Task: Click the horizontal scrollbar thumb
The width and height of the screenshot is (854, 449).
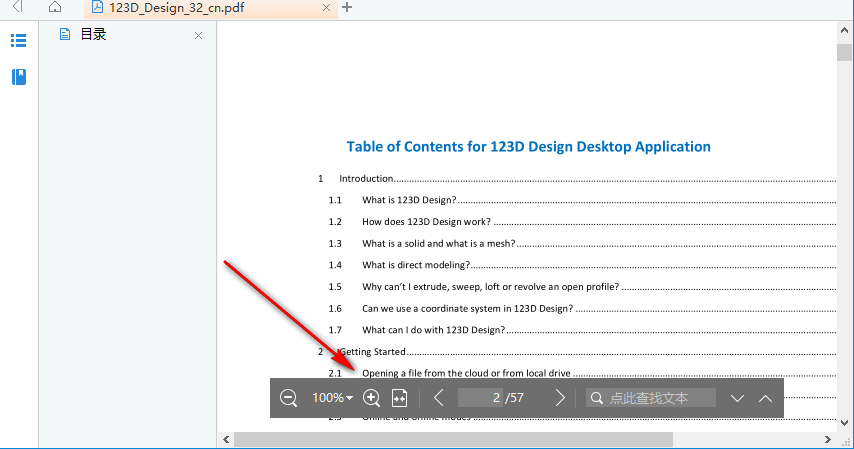Action: tap(453, 439)
